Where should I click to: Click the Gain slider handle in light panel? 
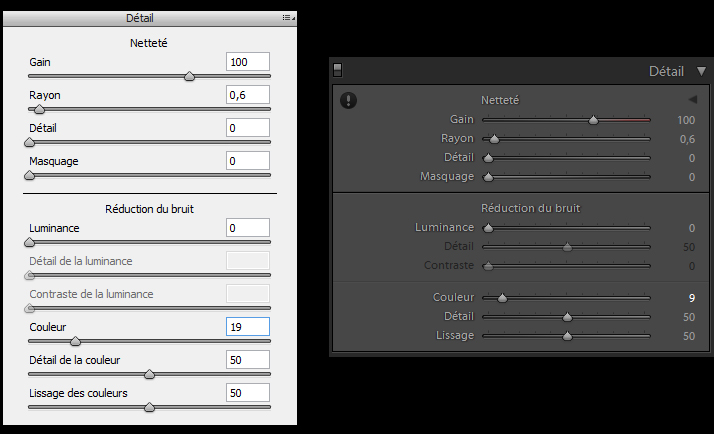pos(189,77)
